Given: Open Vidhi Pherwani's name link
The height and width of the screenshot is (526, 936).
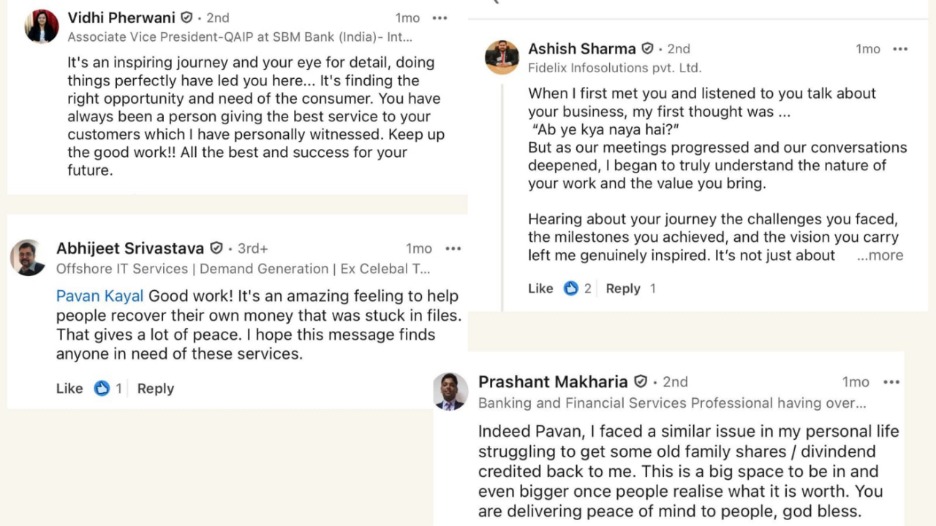Looking at the screenshot, I should pos(121,18).
